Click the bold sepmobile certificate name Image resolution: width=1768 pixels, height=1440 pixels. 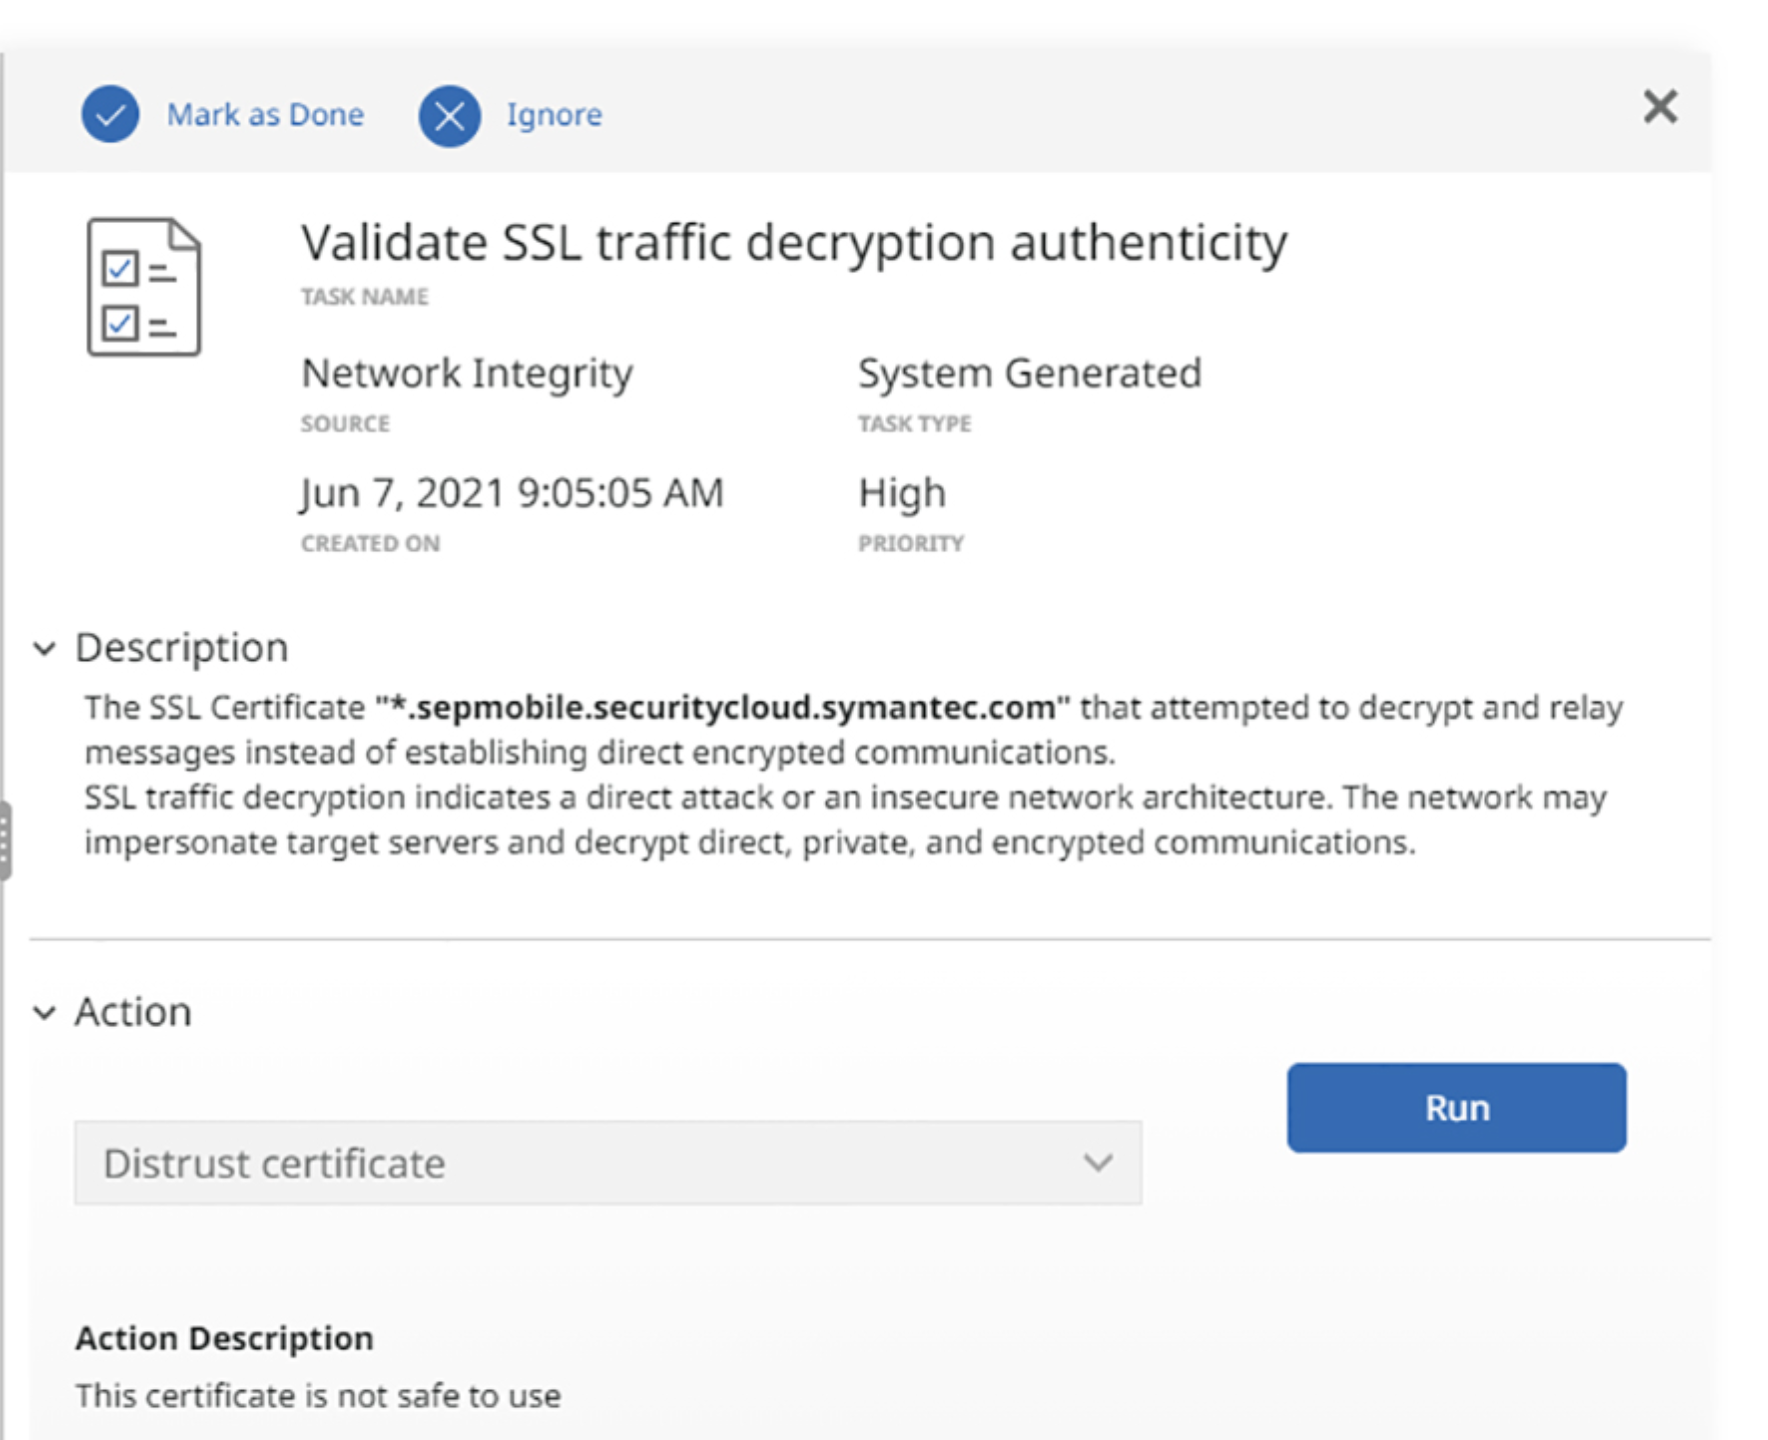pyautogui.click(x=722, y=708)
